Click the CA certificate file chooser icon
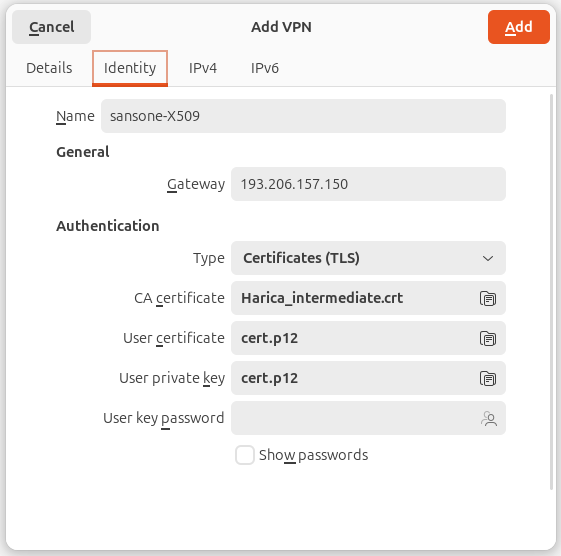This screenshot has width=561, height=556. (488, 298)
